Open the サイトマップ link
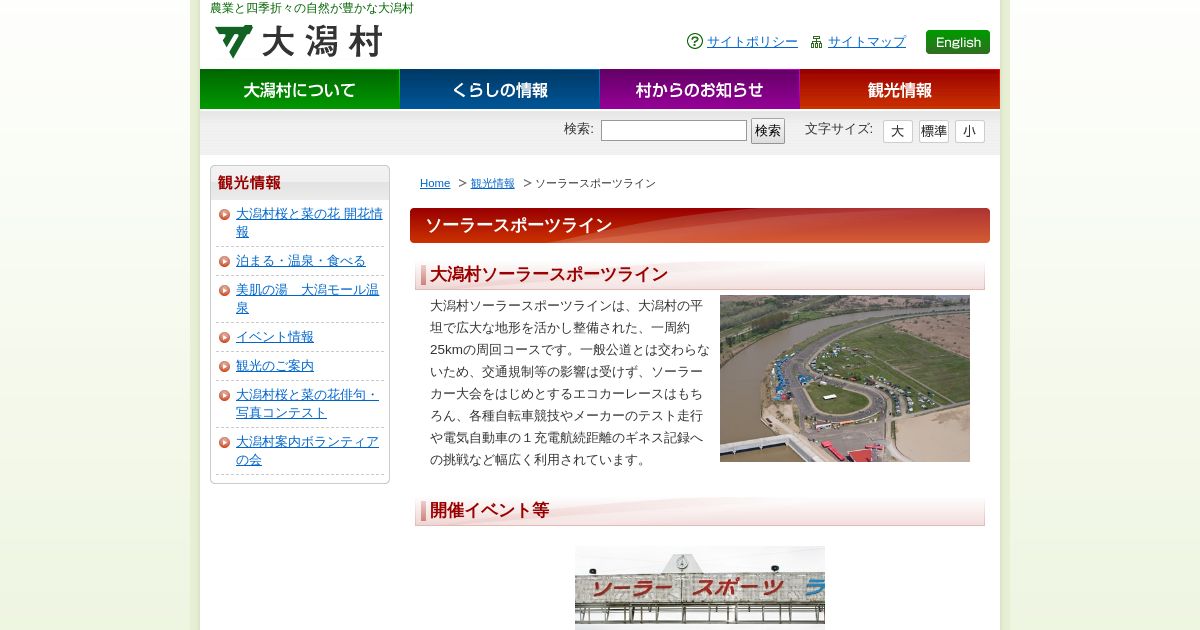 (x=867, y=42)
